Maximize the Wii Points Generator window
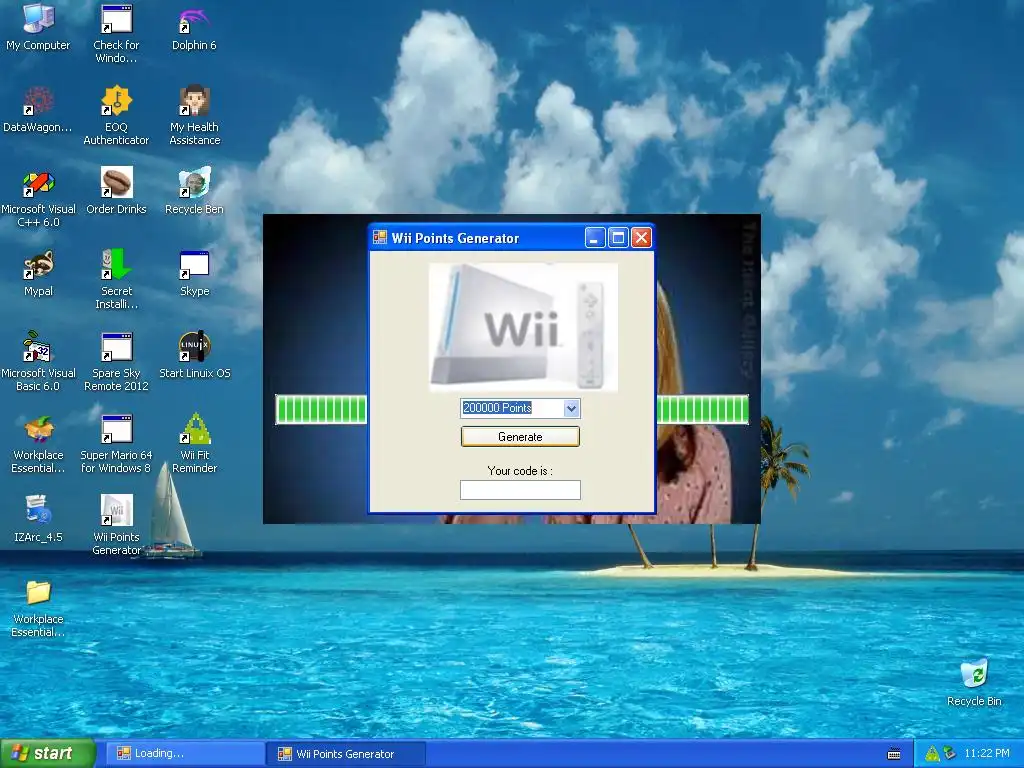The height and width of the screenshot is (768, 1024). coord(618,238)
